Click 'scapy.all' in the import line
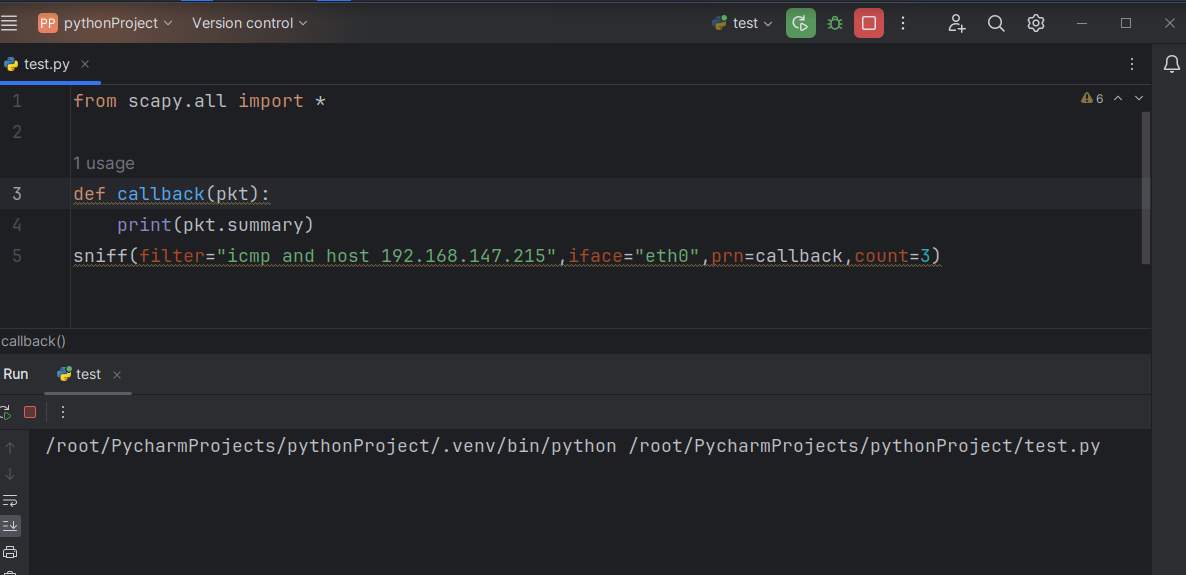This screenshot has width=1186, height=575. click(178, 101)
